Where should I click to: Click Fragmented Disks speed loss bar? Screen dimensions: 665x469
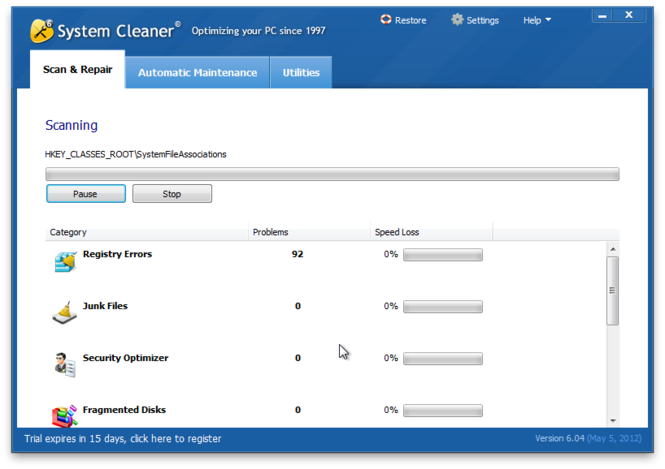pos(443,410)
